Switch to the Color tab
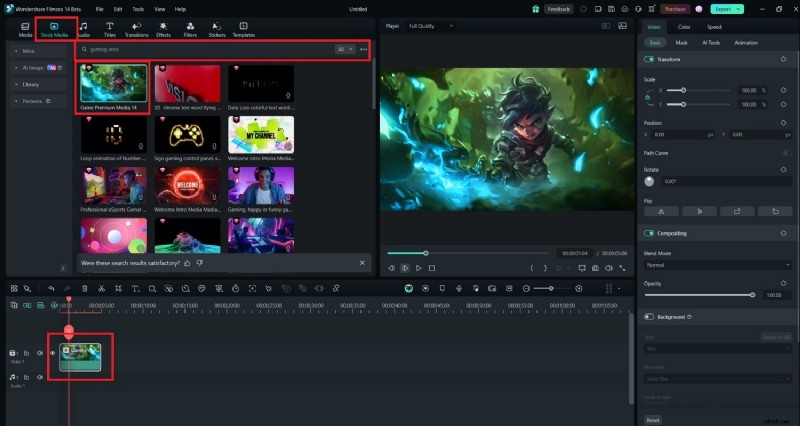The image size is (800, 426). click(x=684, y=27)
